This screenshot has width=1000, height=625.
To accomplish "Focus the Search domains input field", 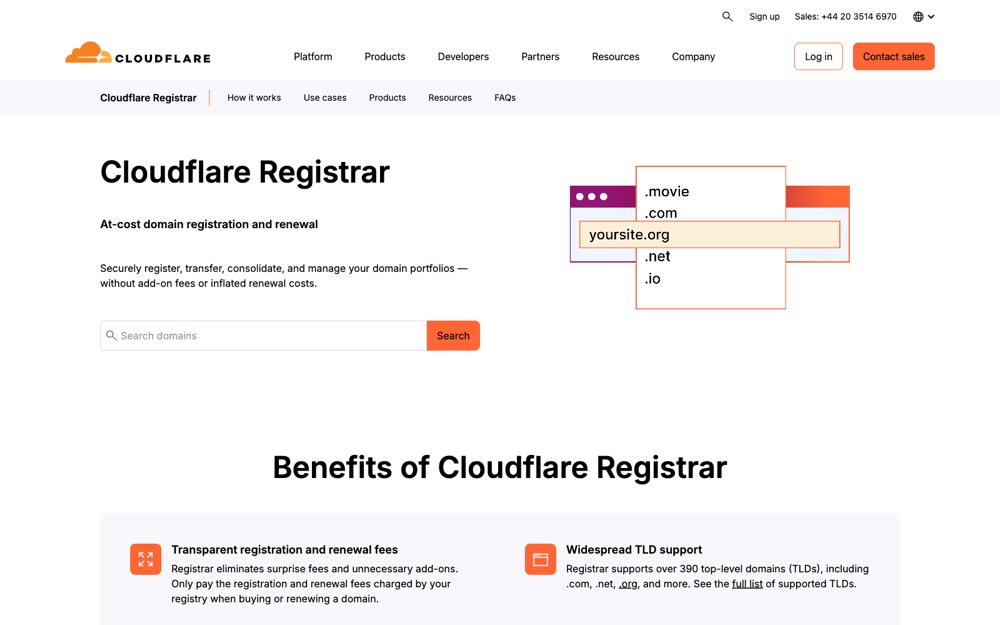I will point(263,335).
